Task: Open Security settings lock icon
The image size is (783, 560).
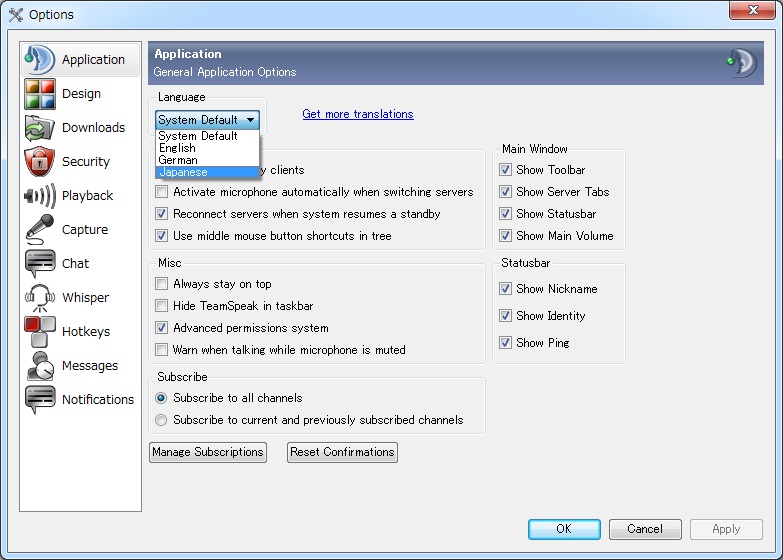Action: [x=40, y=161]
